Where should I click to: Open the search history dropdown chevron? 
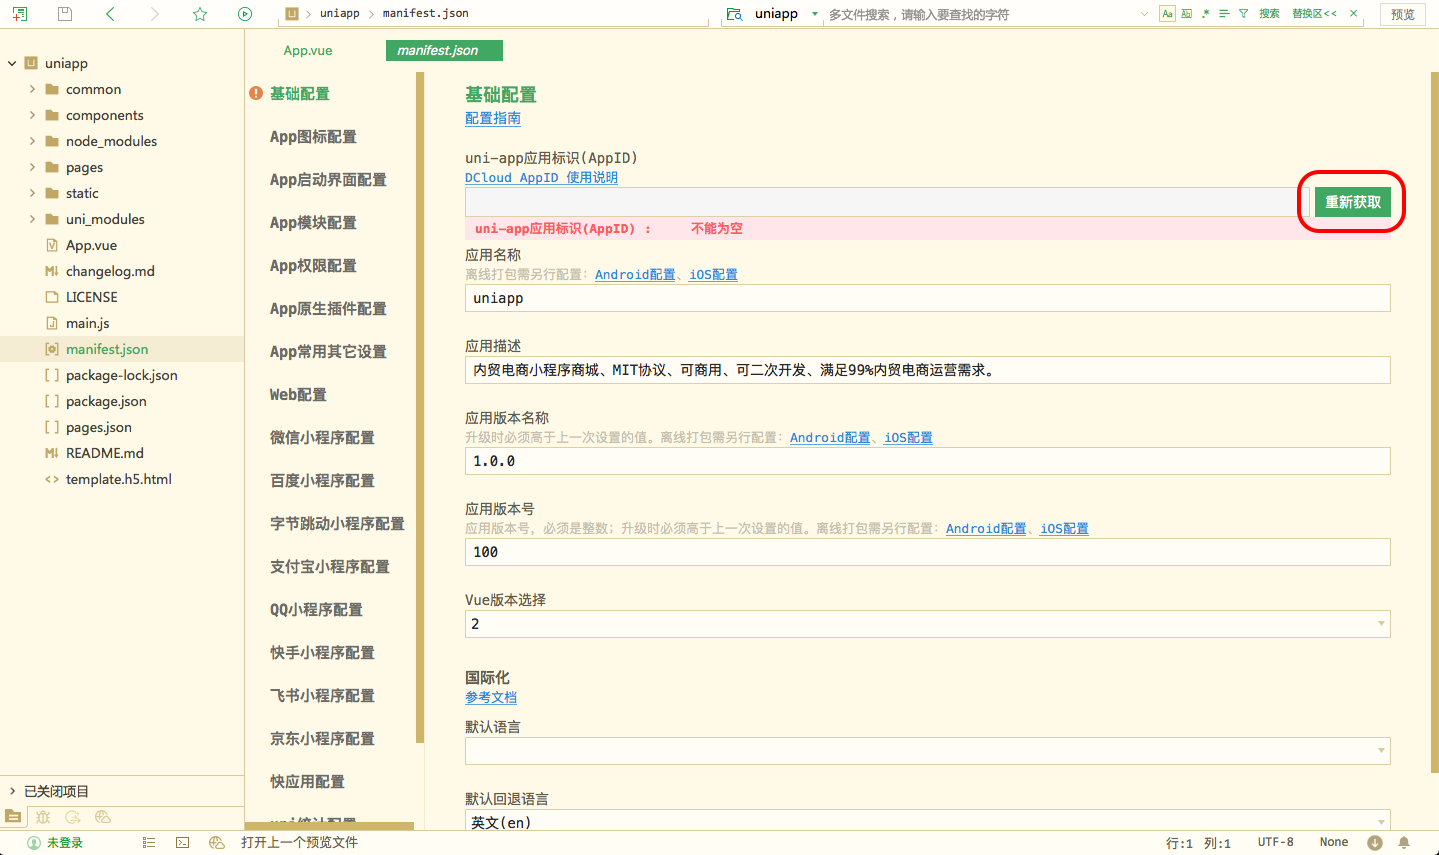[1144, 14]
